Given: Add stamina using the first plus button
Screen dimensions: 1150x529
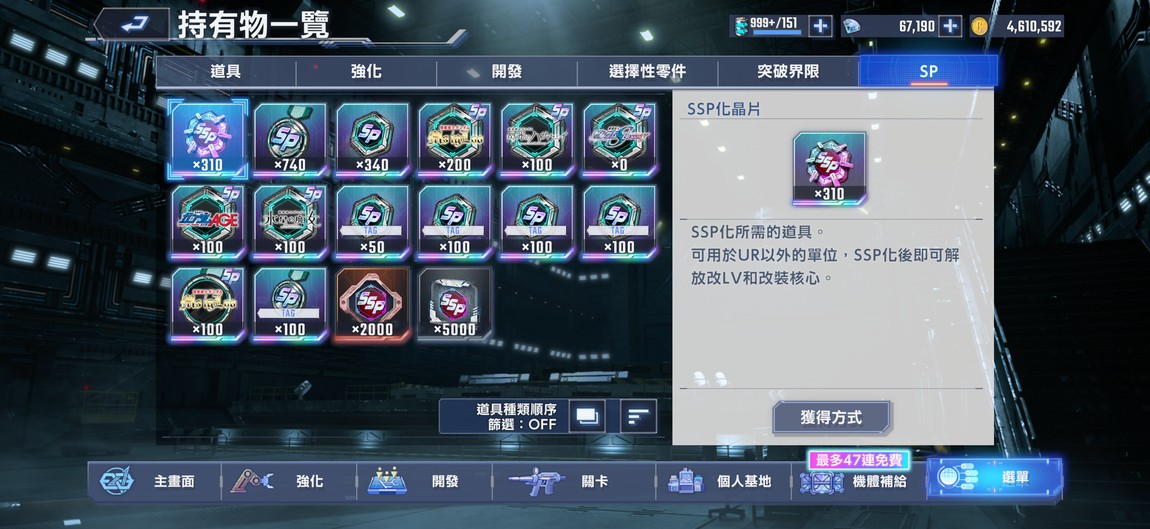Looking at the screenshot, I should point(820,26).
